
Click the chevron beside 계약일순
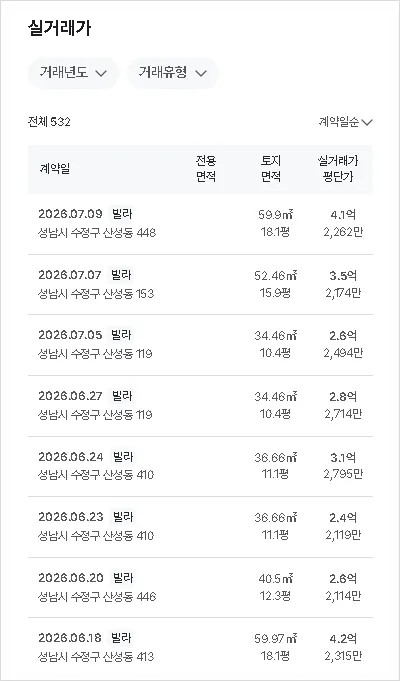click(x=367, y=123)
